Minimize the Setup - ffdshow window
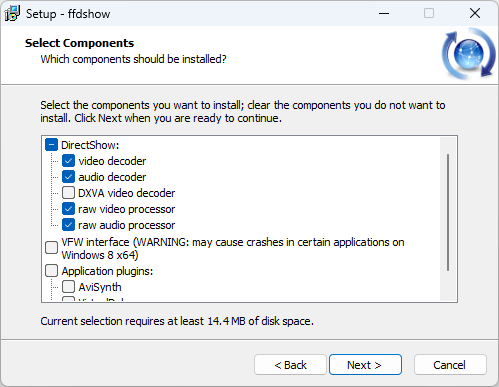The width and height of the screenshot is (499, 387). (384, 13)
